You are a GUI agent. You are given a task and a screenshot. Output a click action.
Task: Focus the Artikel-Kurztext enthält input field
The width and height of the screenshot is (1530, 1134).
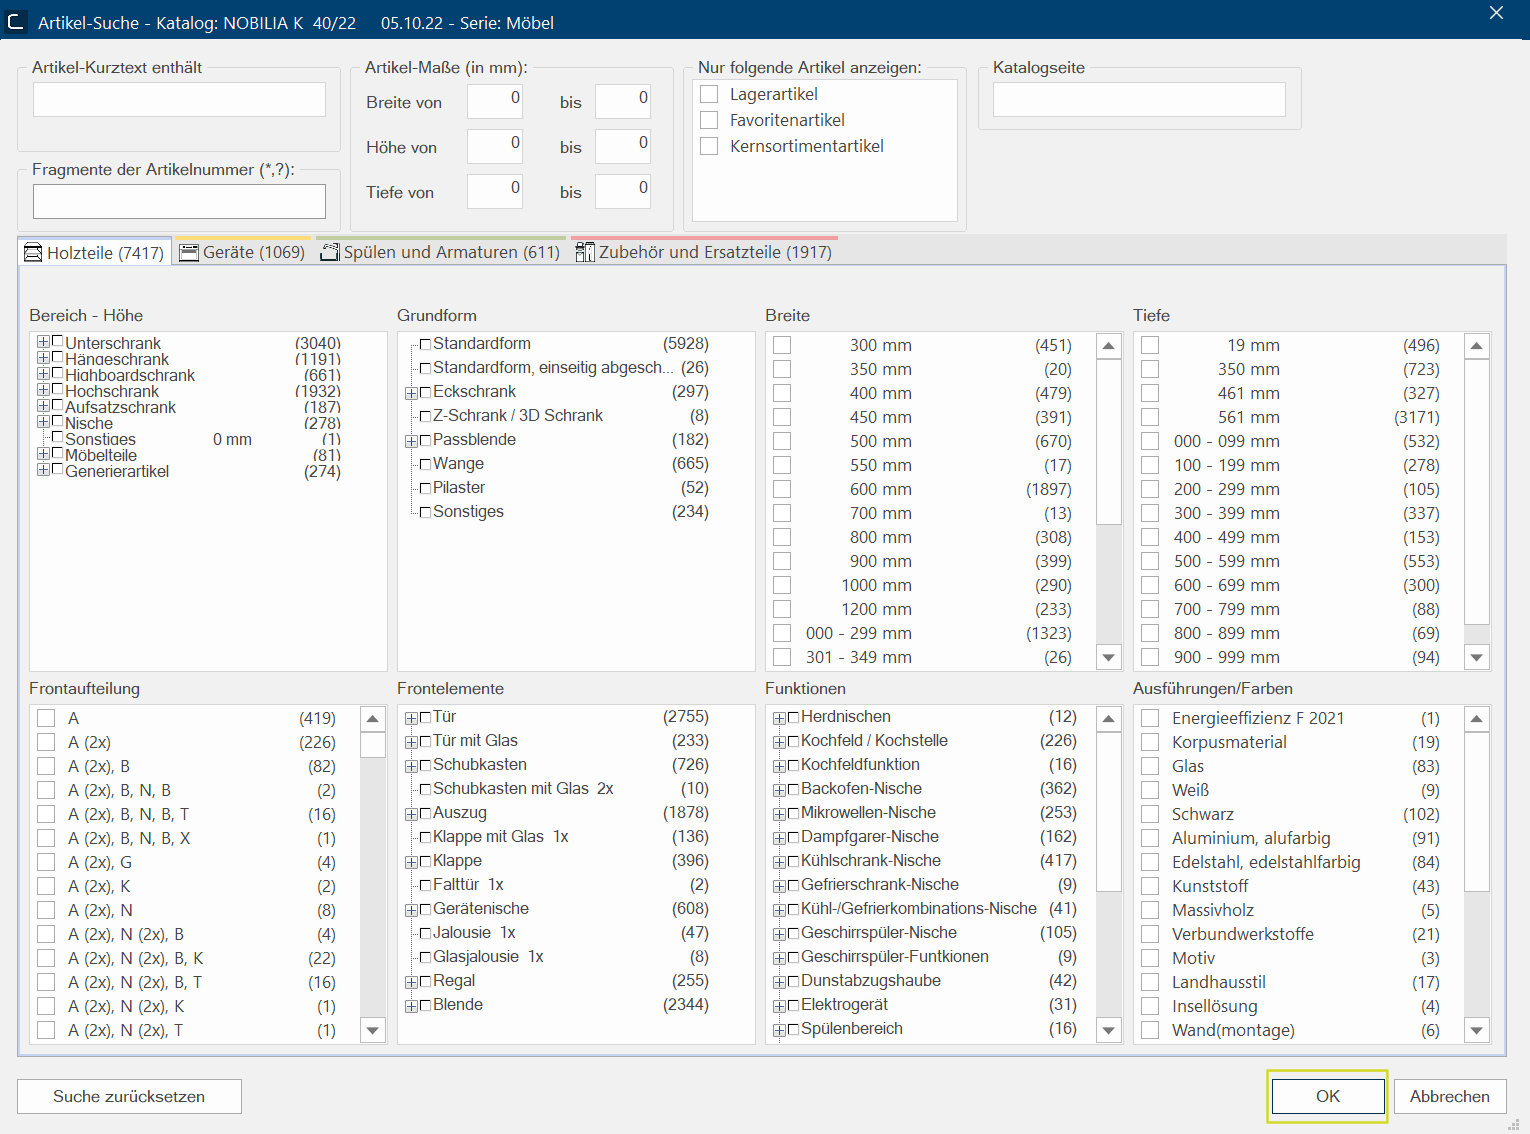pos(179,100)
